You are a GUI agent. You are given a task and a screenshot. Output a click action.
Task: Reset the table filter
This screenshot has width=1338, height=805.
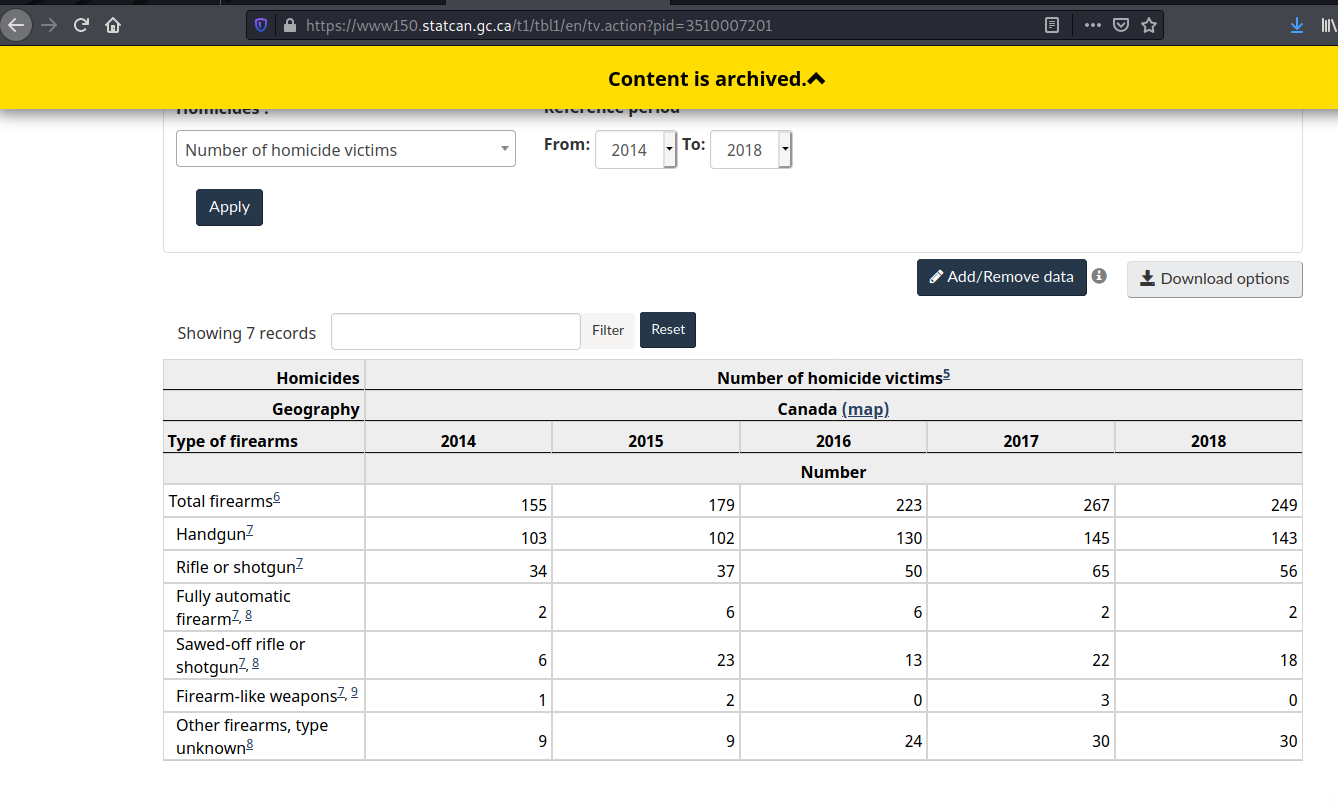point(667,330)
